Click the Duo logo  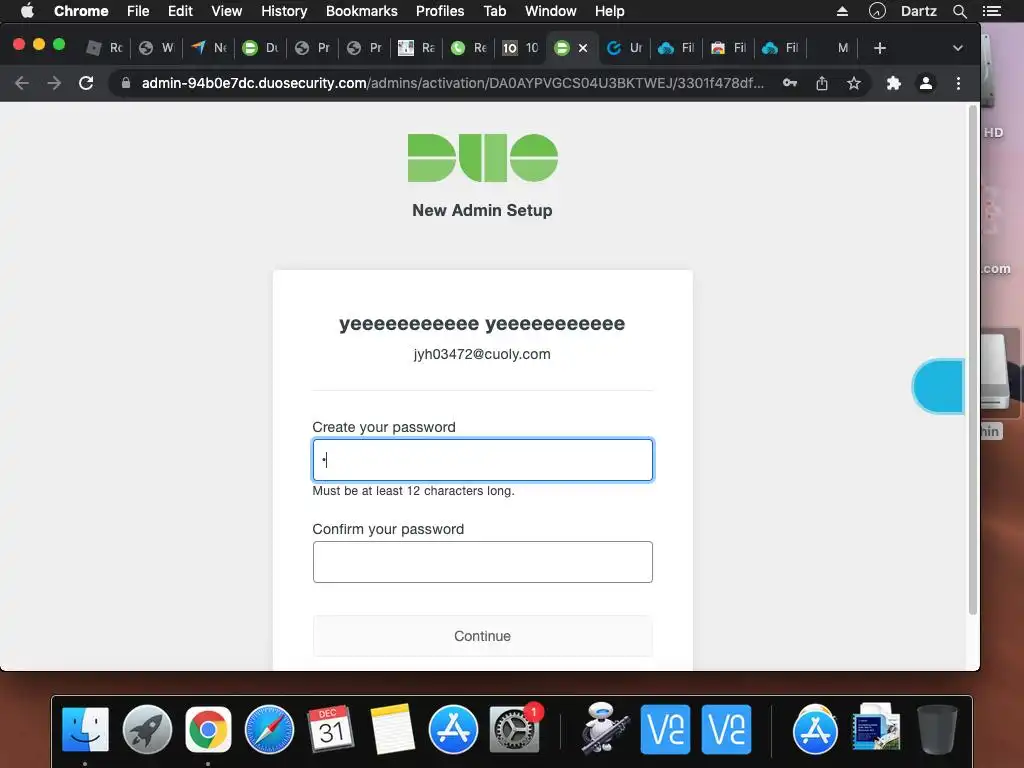pyautogui.click(x=483, y=157)
